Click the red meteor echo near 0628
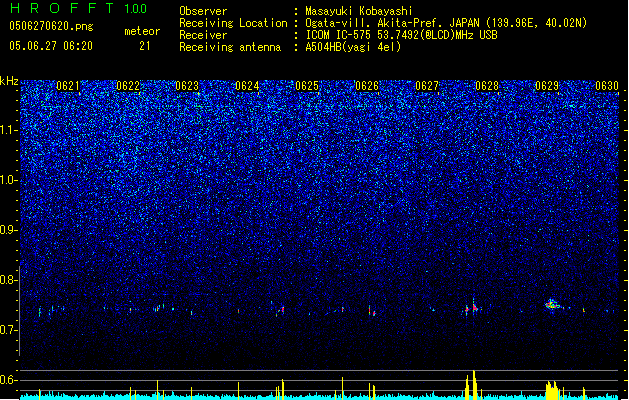This screenshot has height=400, width=629. point(475,308)
